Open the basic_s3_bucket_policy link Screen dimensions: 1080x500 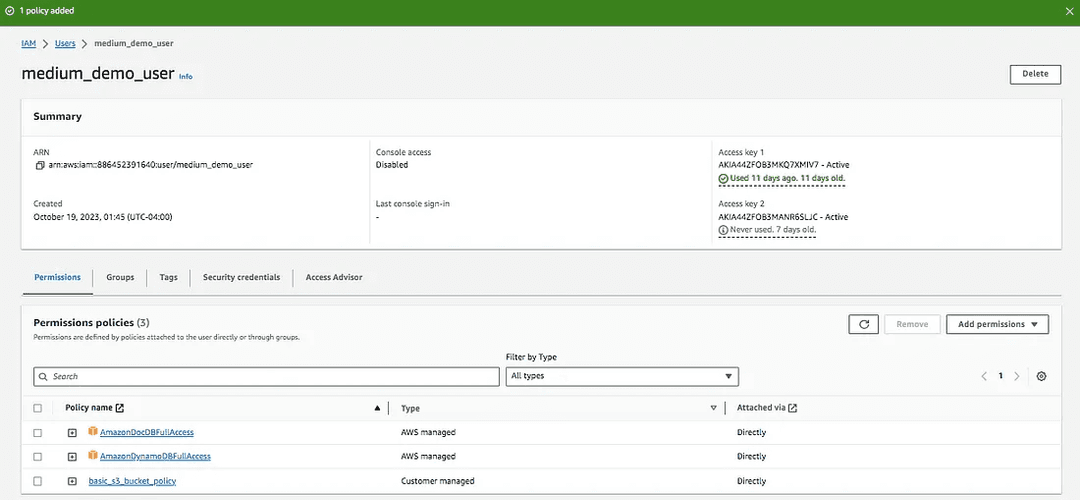pyautogui.click(x=132, y=481)
